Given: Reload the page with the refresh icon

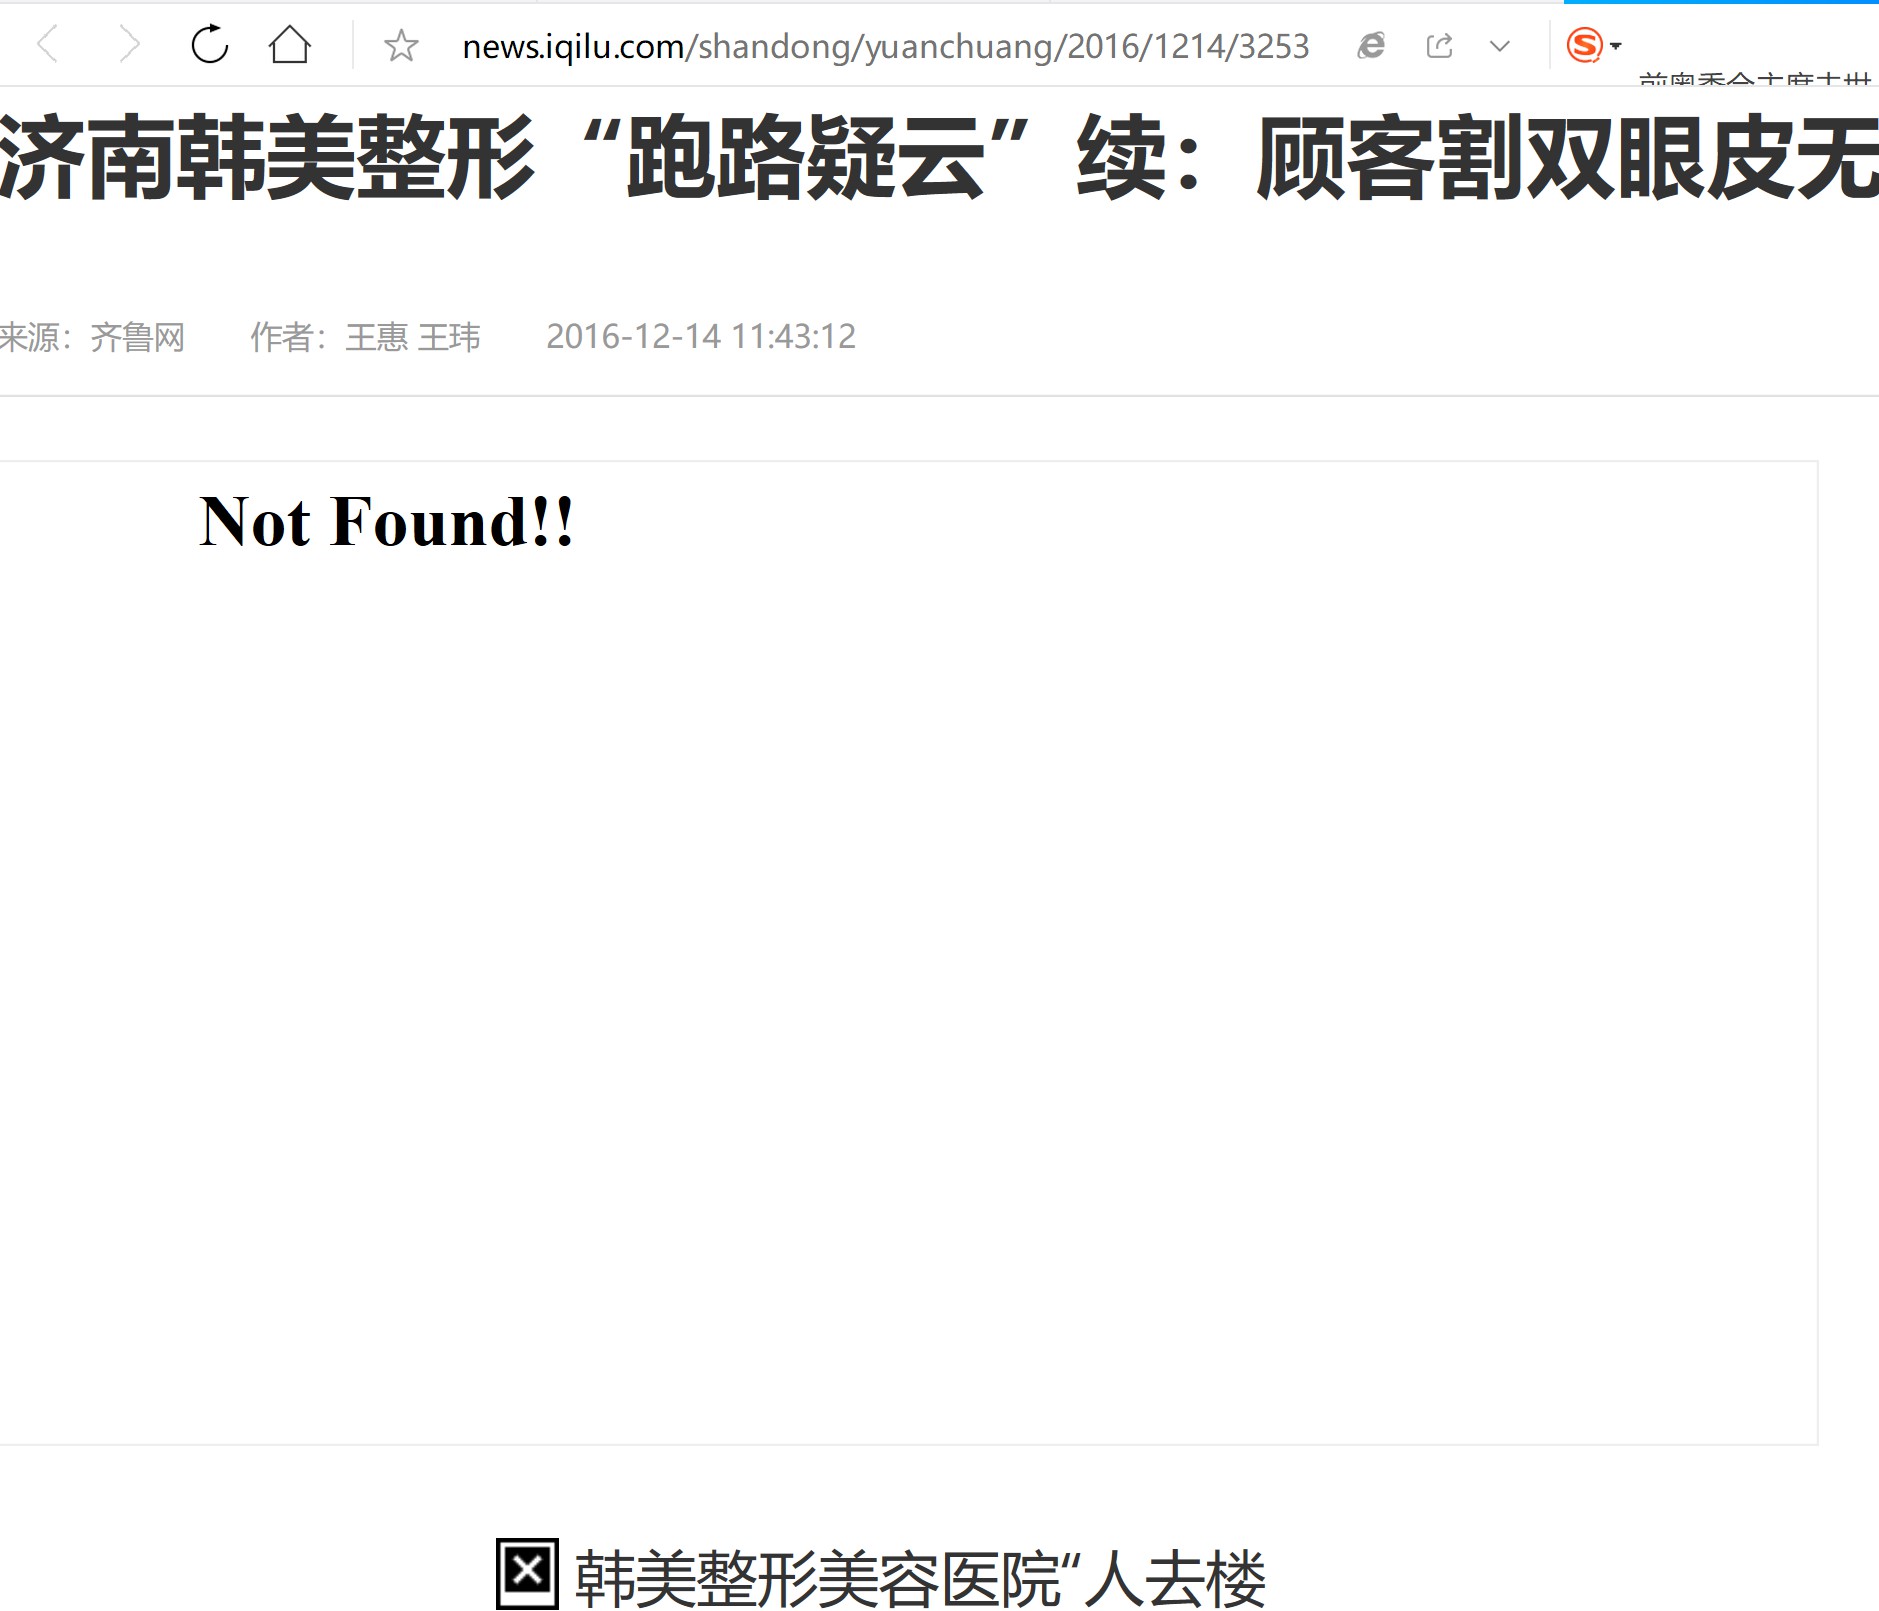Looking at the screenshot, I should coord(210,44).
